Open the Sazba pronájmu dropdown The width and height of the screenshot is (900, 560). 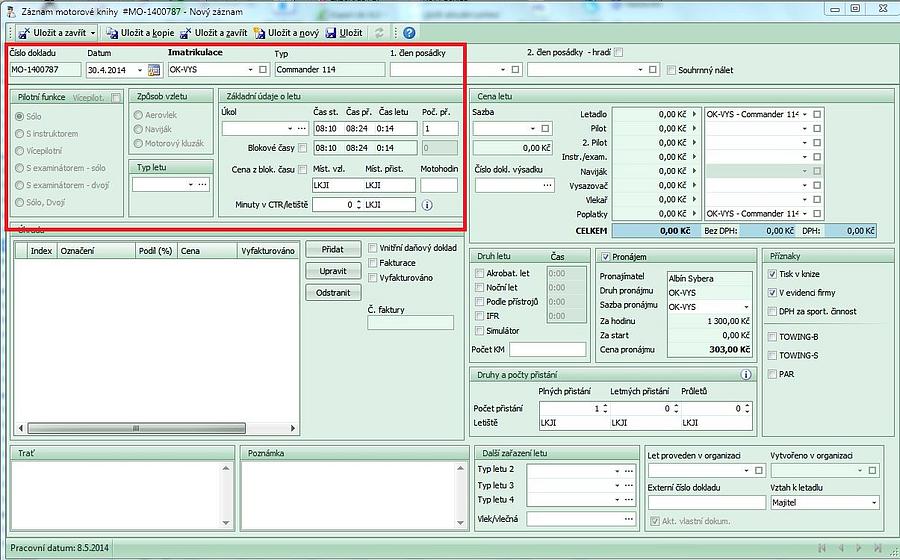745,307
